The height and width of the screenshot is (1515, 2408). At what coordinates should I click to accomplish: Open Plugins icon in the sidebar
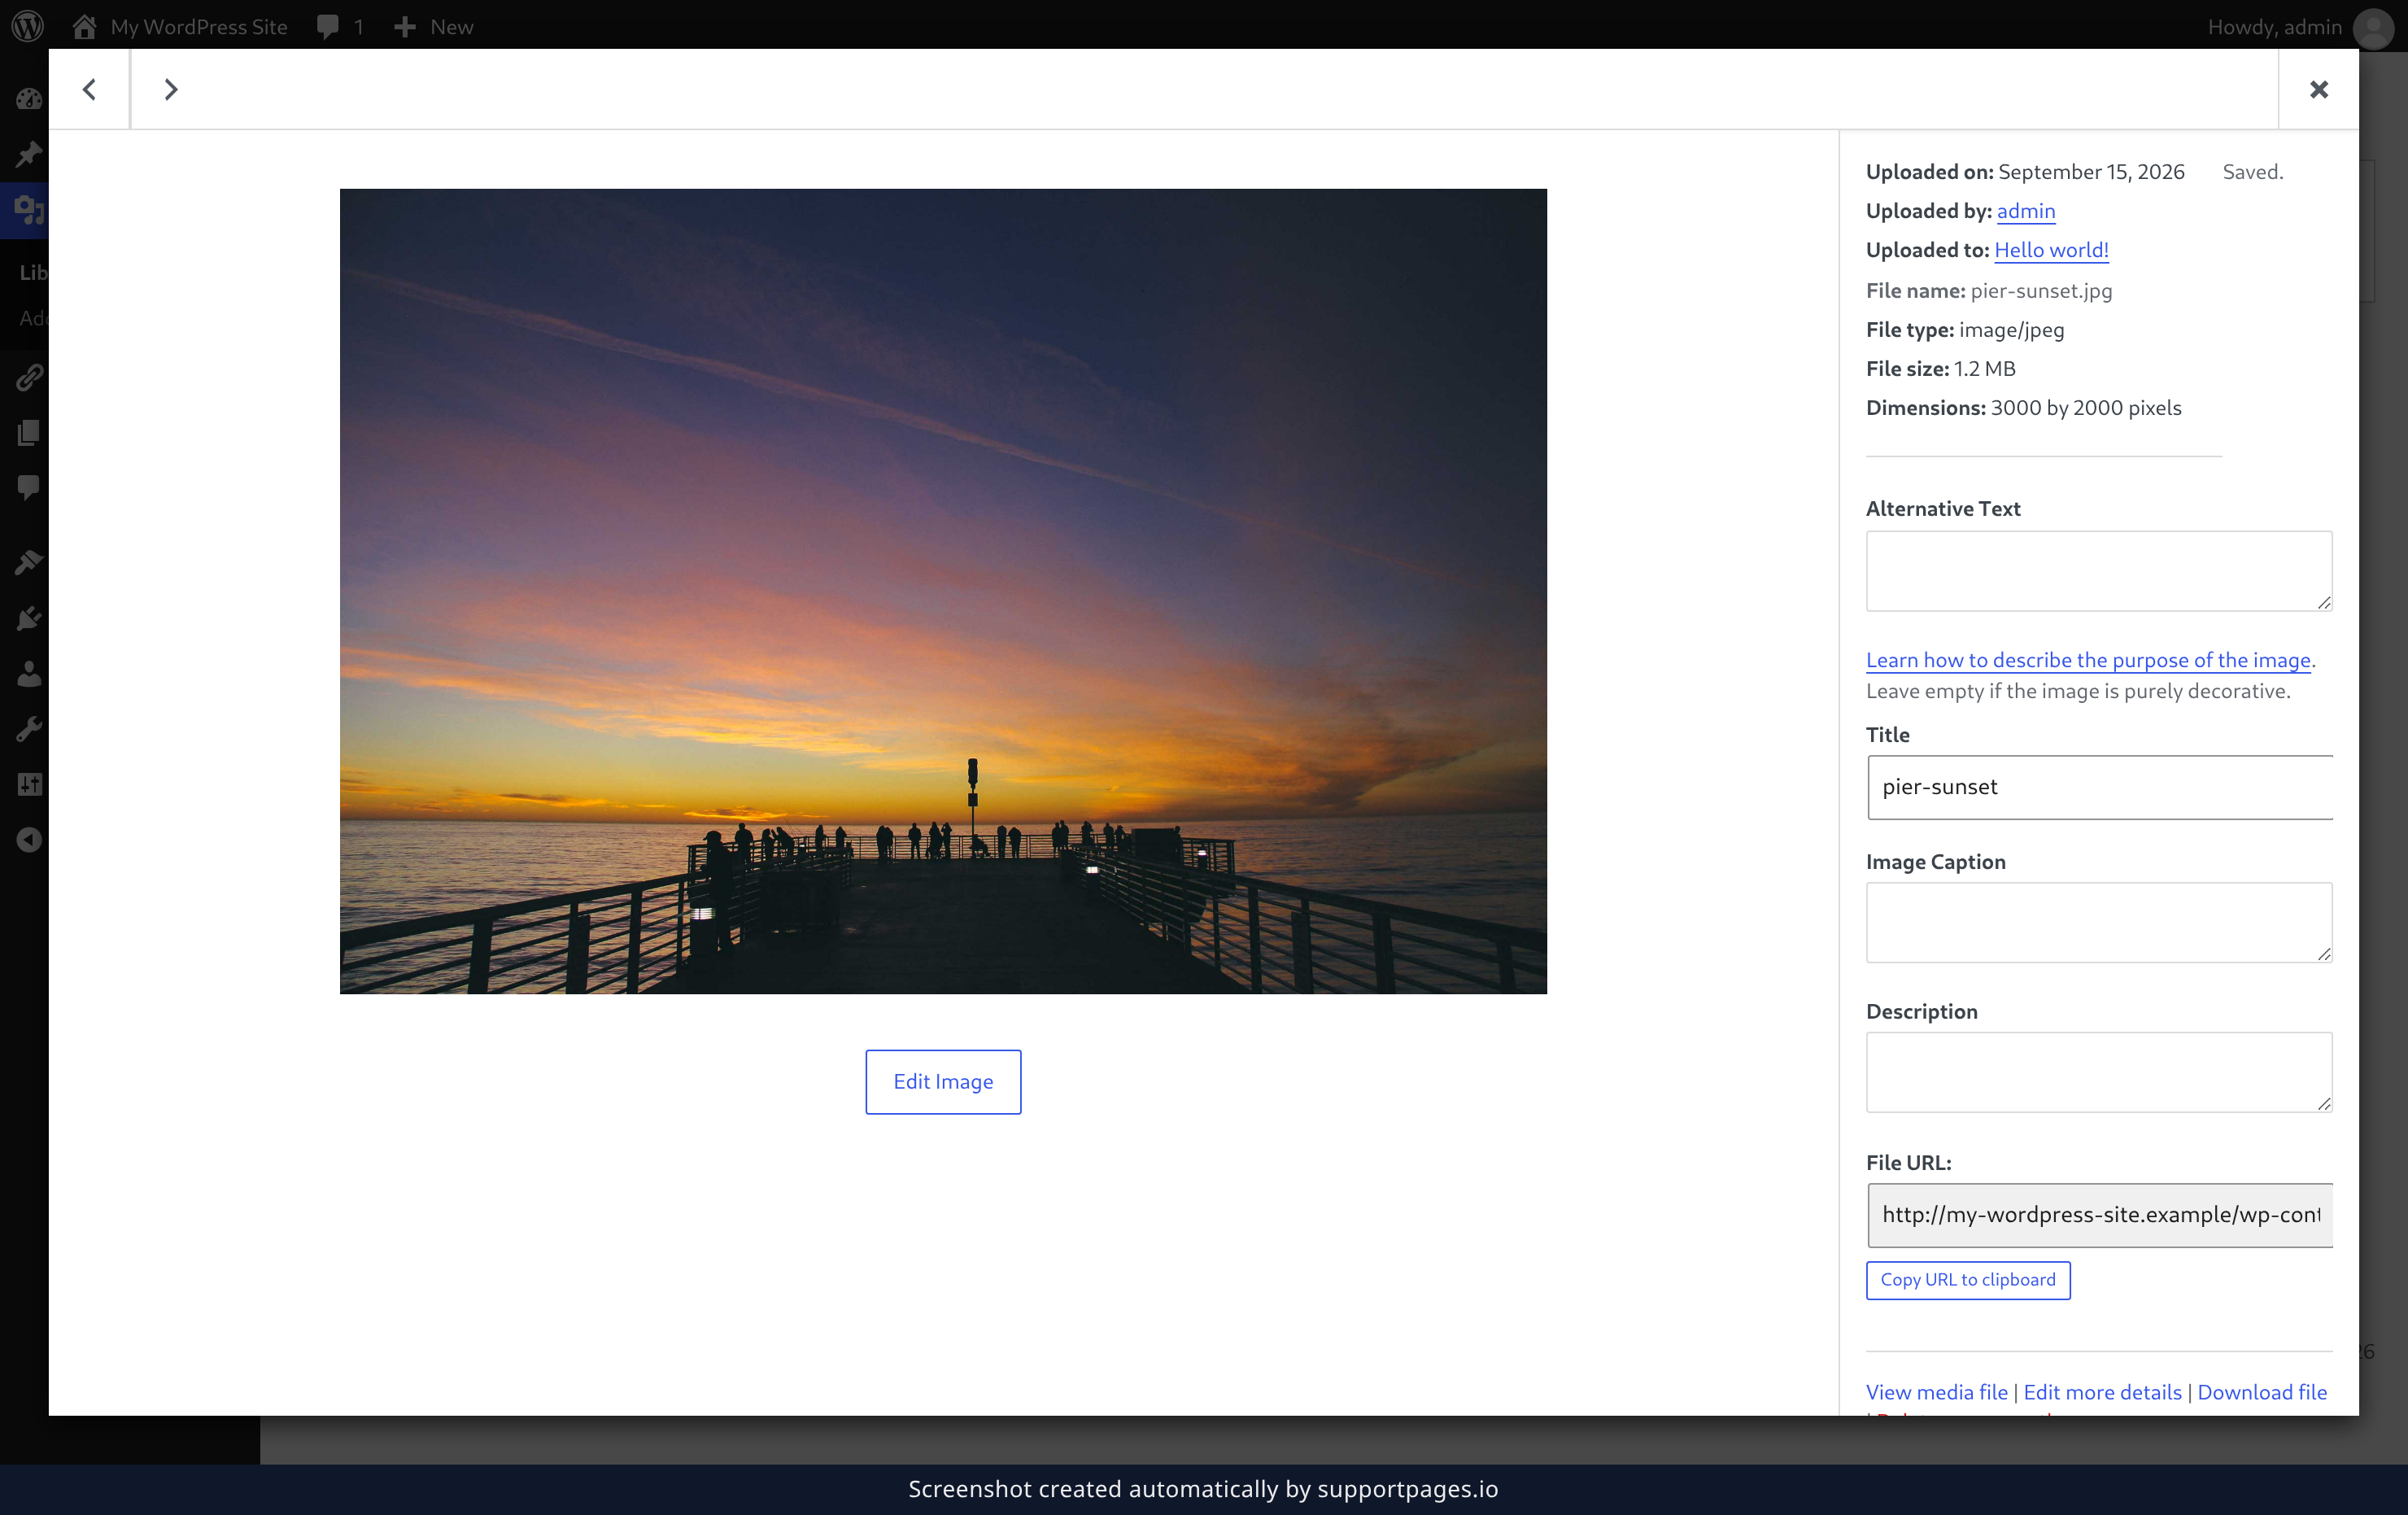[28, 618]
